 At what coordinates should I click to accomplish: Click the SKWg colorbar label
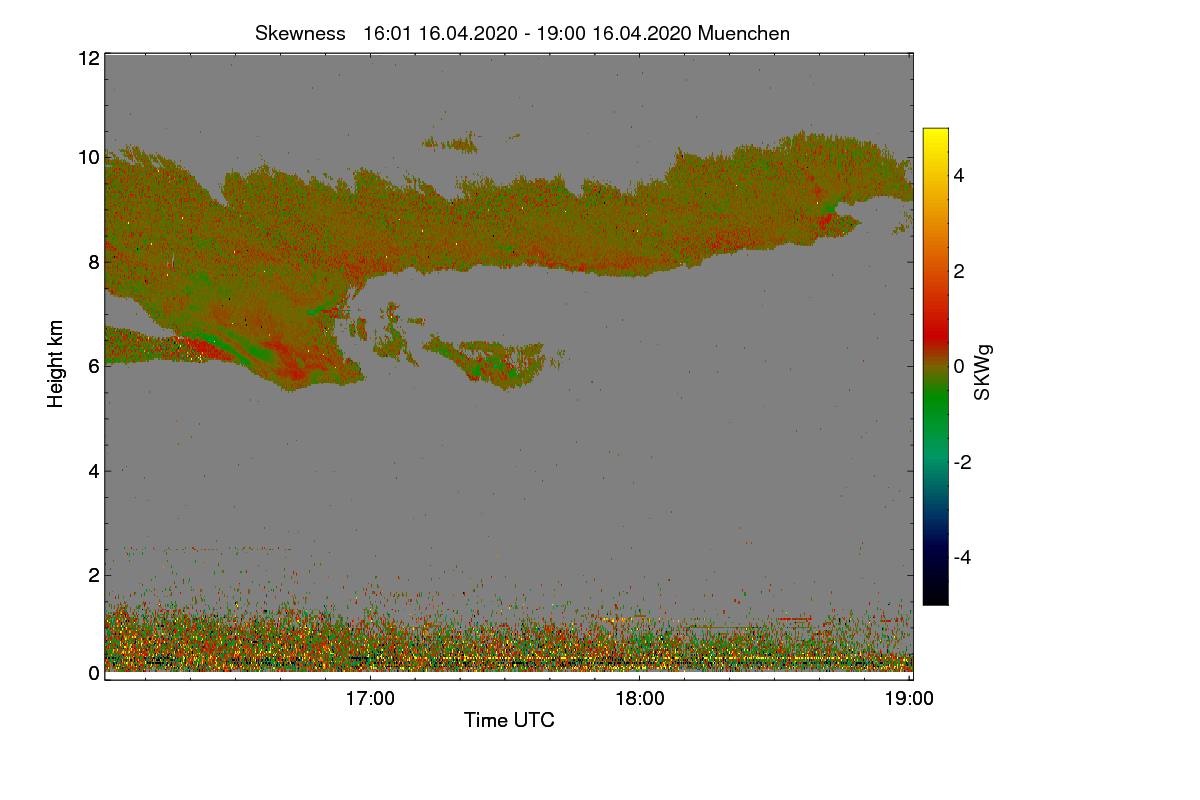point(982,372)
